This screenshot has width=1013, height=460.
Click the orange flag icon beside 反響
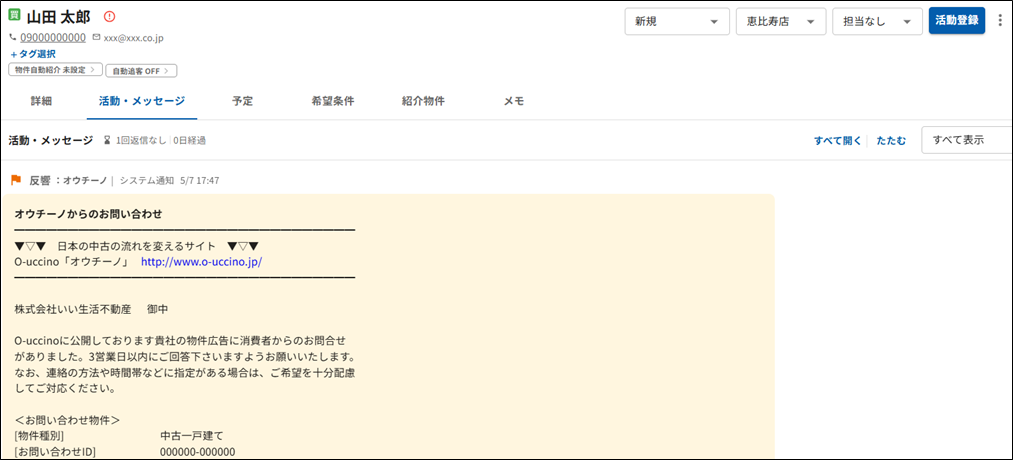tap(16, 180)
